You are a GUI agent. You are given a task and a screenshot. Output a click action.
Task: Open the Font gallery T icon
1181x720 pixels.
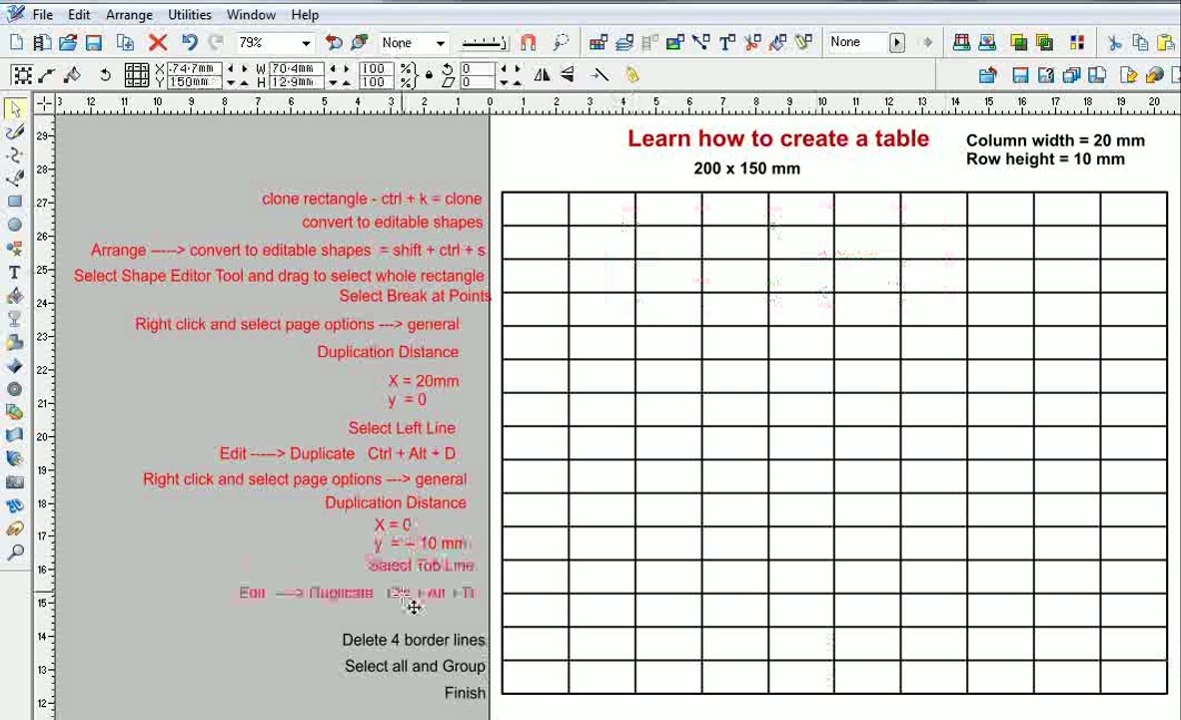(x=726, y=42)
